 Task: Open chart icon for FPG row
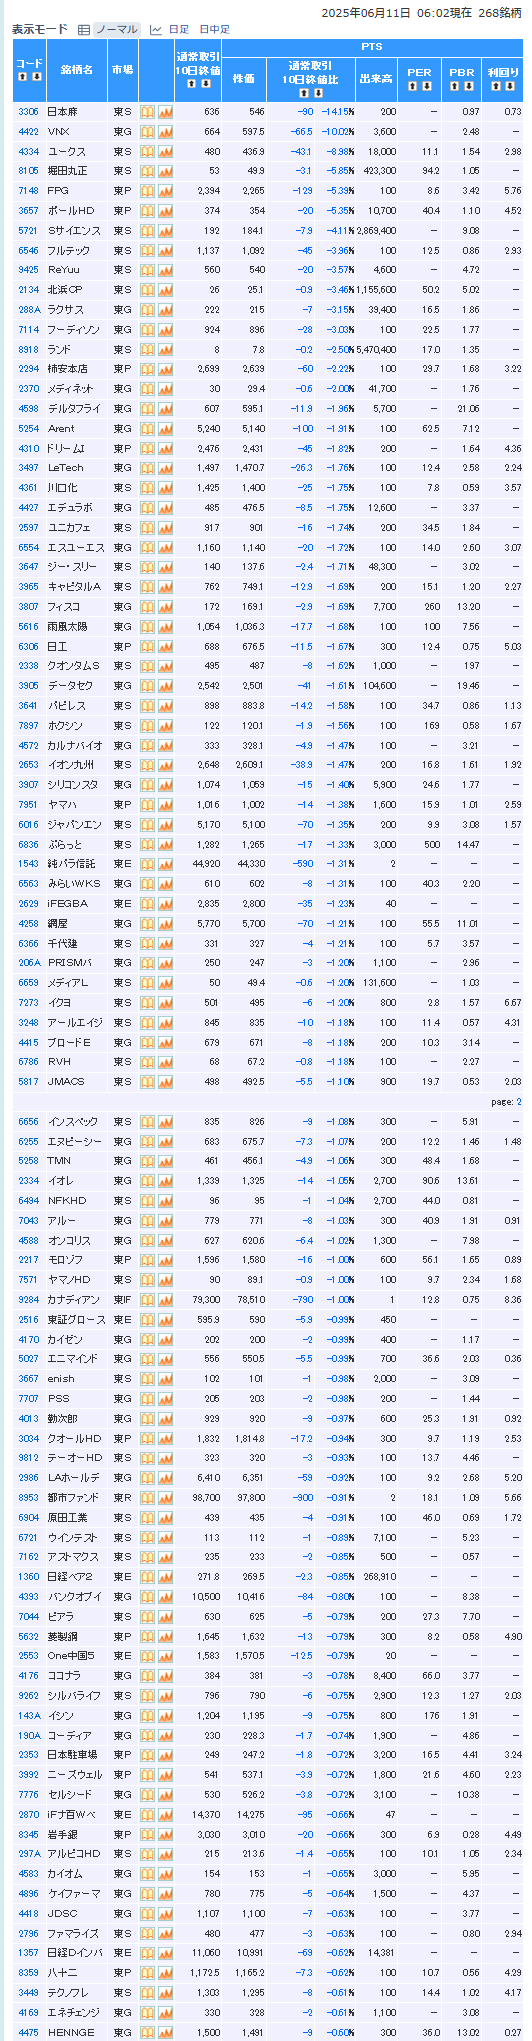[165, 191]
